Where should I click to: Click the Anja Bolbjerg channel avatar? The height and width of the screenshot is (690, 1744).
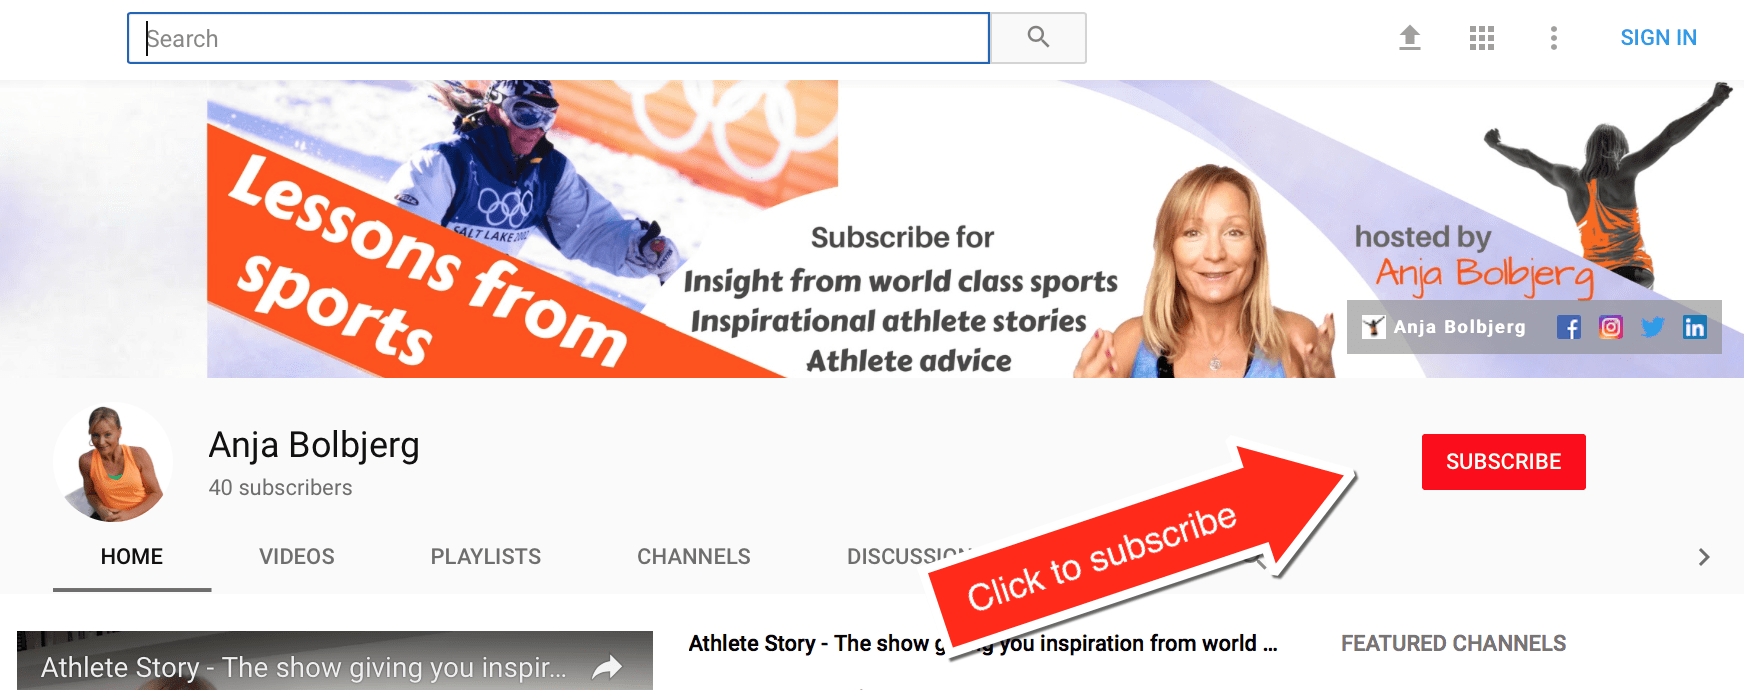[113, 462]
